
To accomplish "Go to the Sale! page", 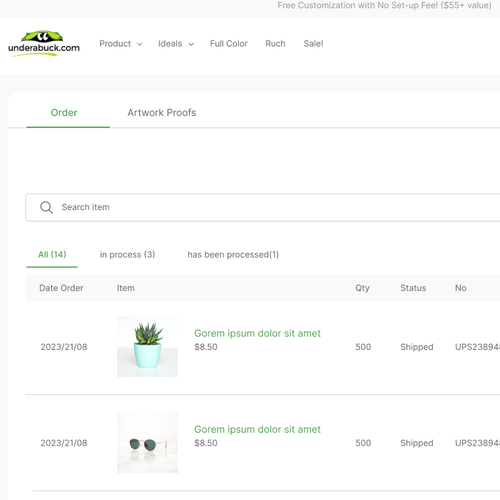I will tap(313, 44).
